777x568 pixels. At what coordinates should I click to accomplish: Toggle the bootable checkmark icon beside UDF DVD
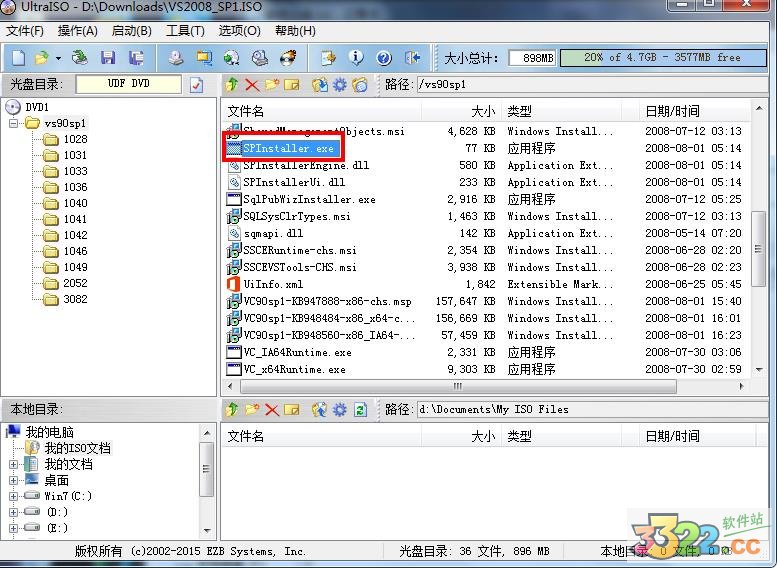[197, 85]
